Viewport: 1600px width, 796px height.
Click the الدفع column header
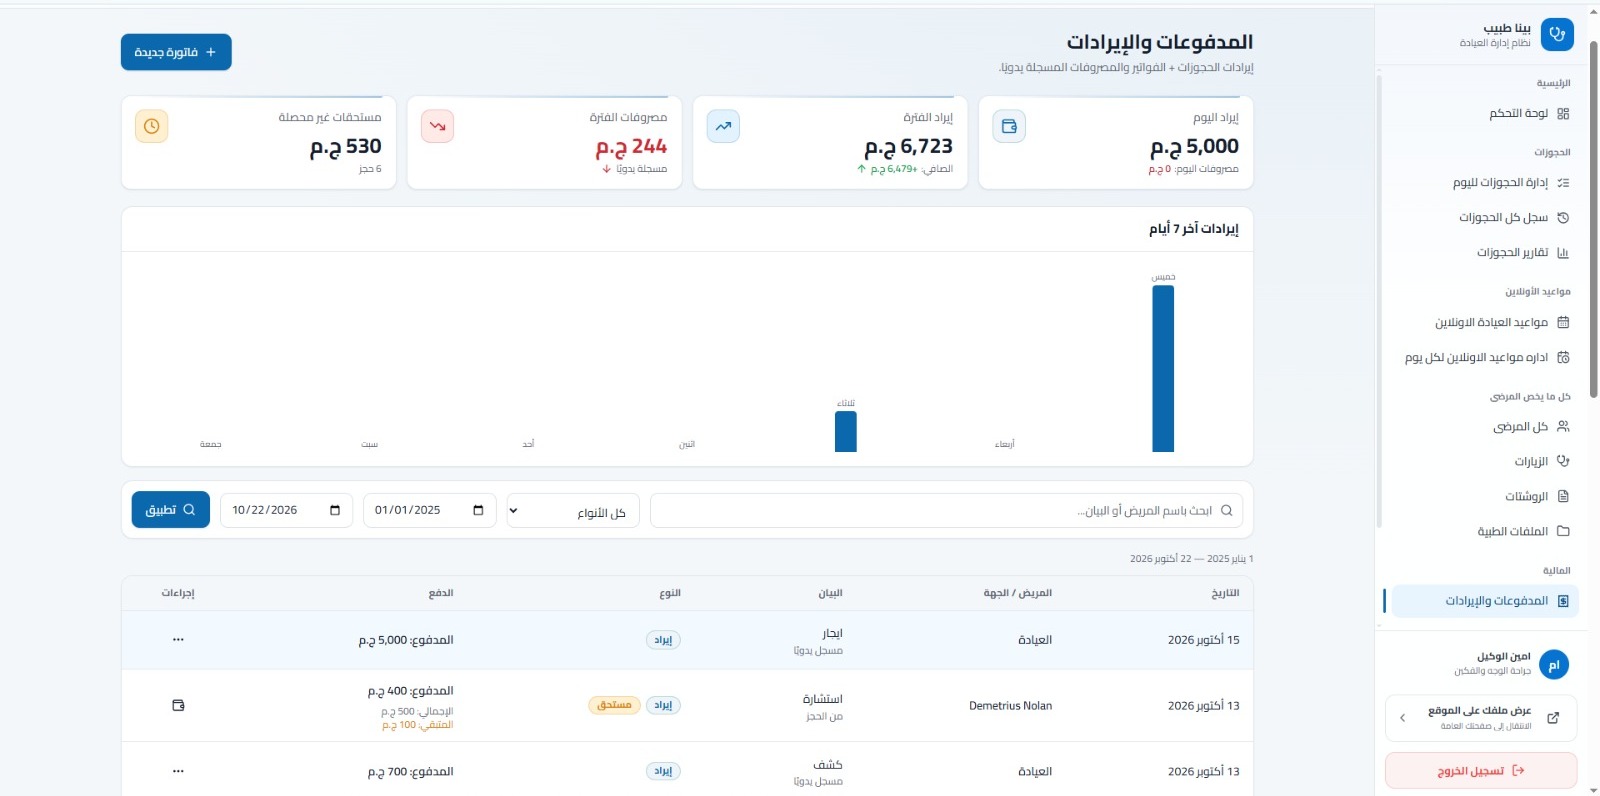tap(441, 593)
